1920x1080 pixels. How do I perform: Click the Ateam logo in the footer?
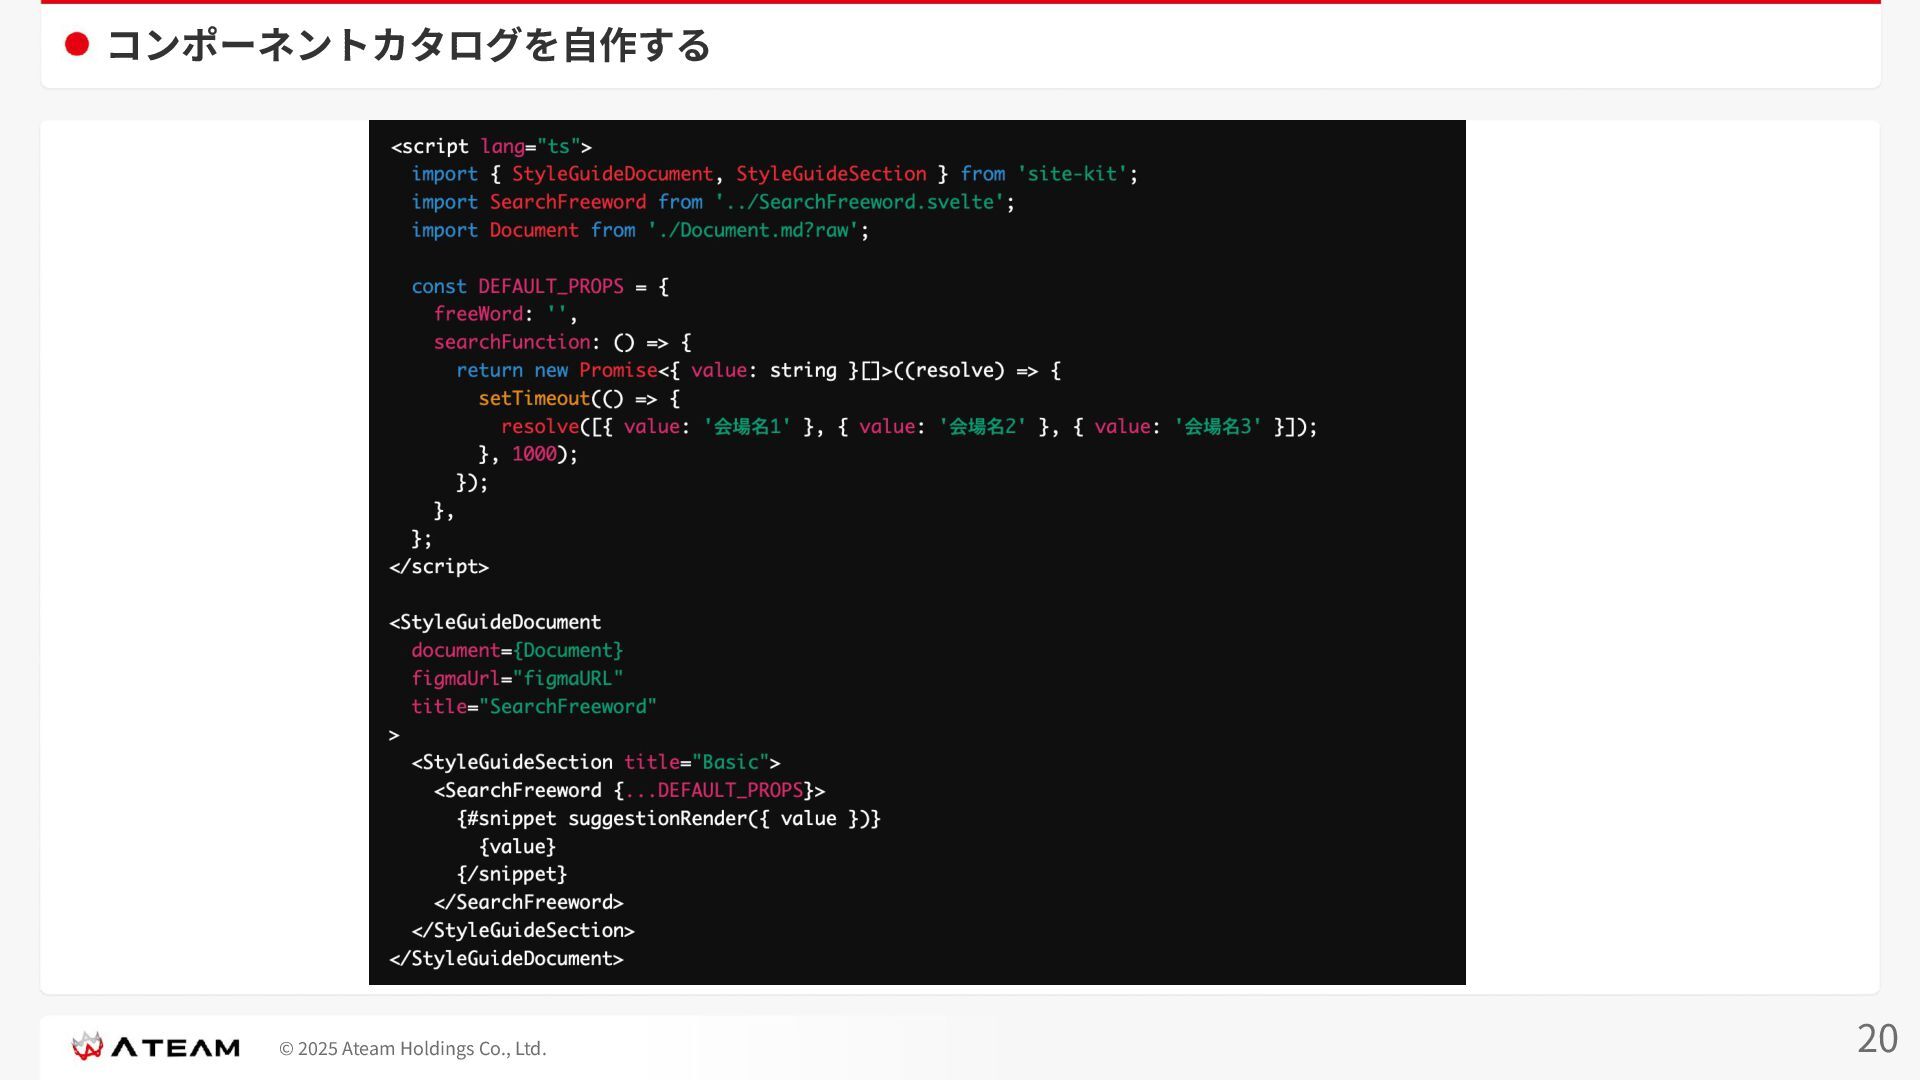coord(156,1047)
